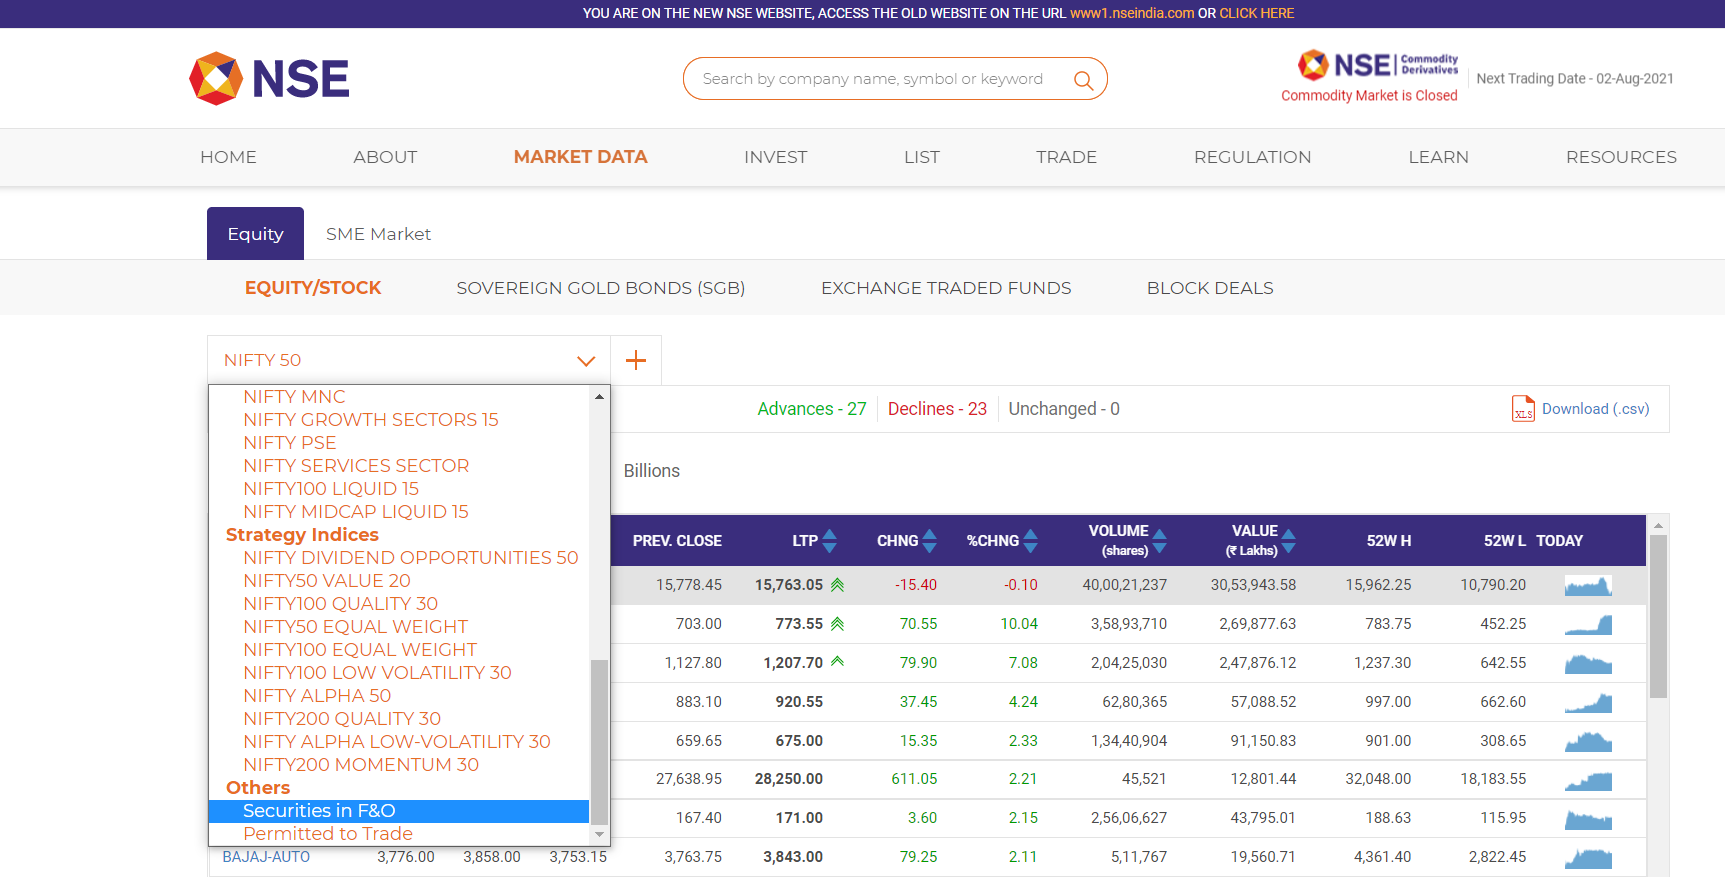
Task: Click the search magnifier icon
Action: click(x=1083, y=80)
